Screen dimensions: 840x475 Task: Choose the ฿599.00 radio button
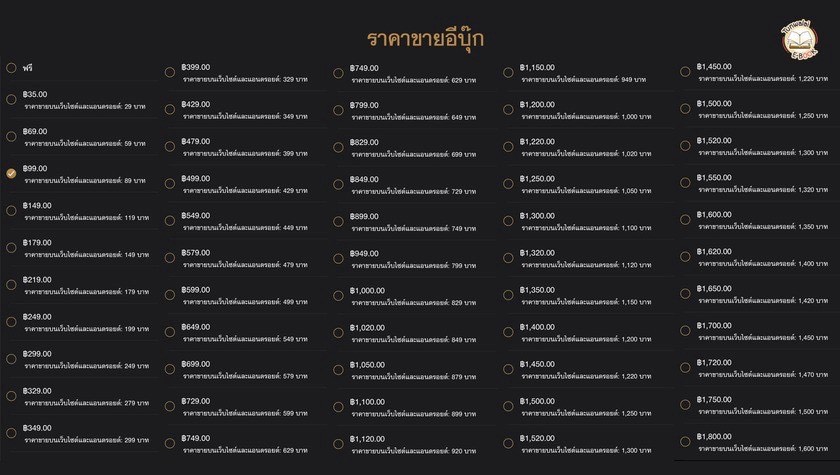click(171, 295)
